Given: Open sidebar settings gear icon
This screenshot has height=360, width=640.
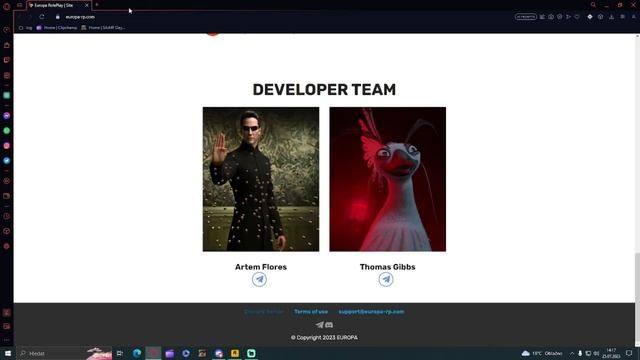Looking at the screenshot, I should pos(7,246).
